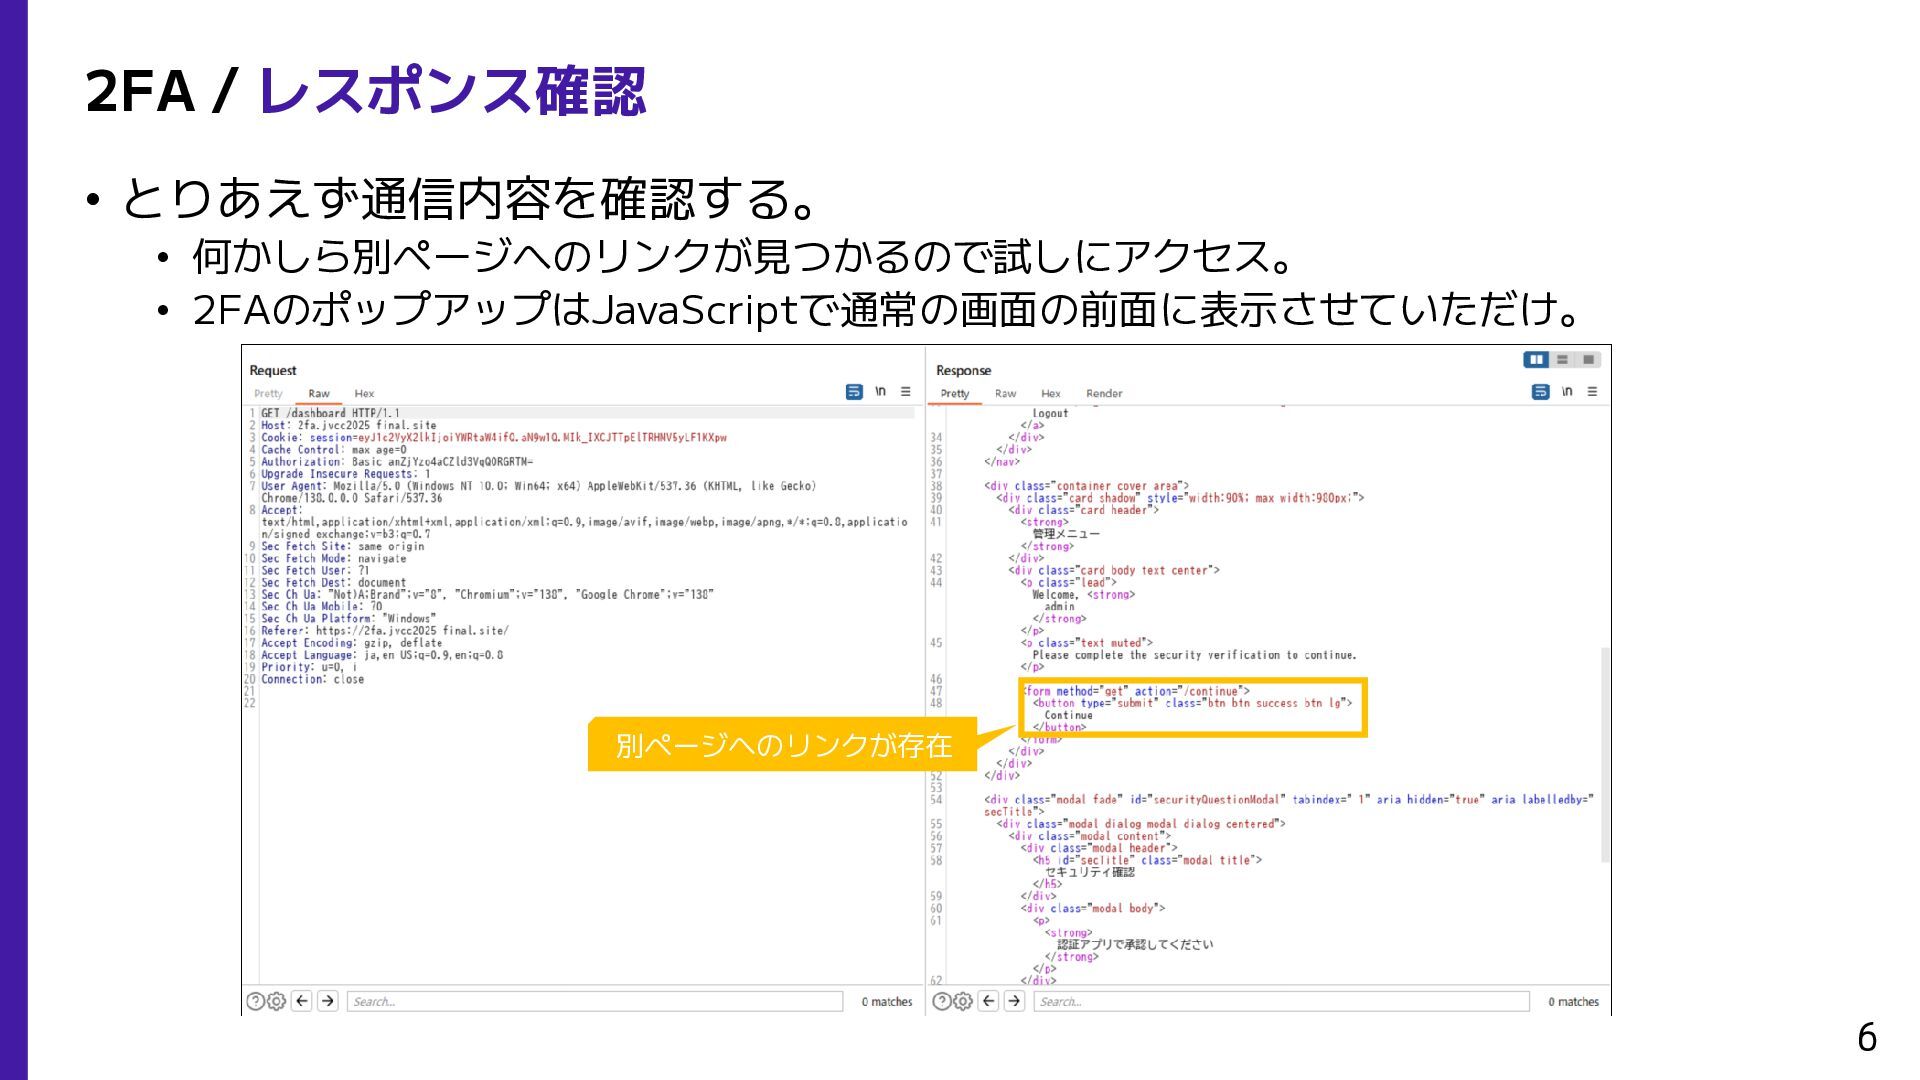1920x1080 pixels.
Task: Show non-printable characters in Response panel
Action: tap(1567, 392)
